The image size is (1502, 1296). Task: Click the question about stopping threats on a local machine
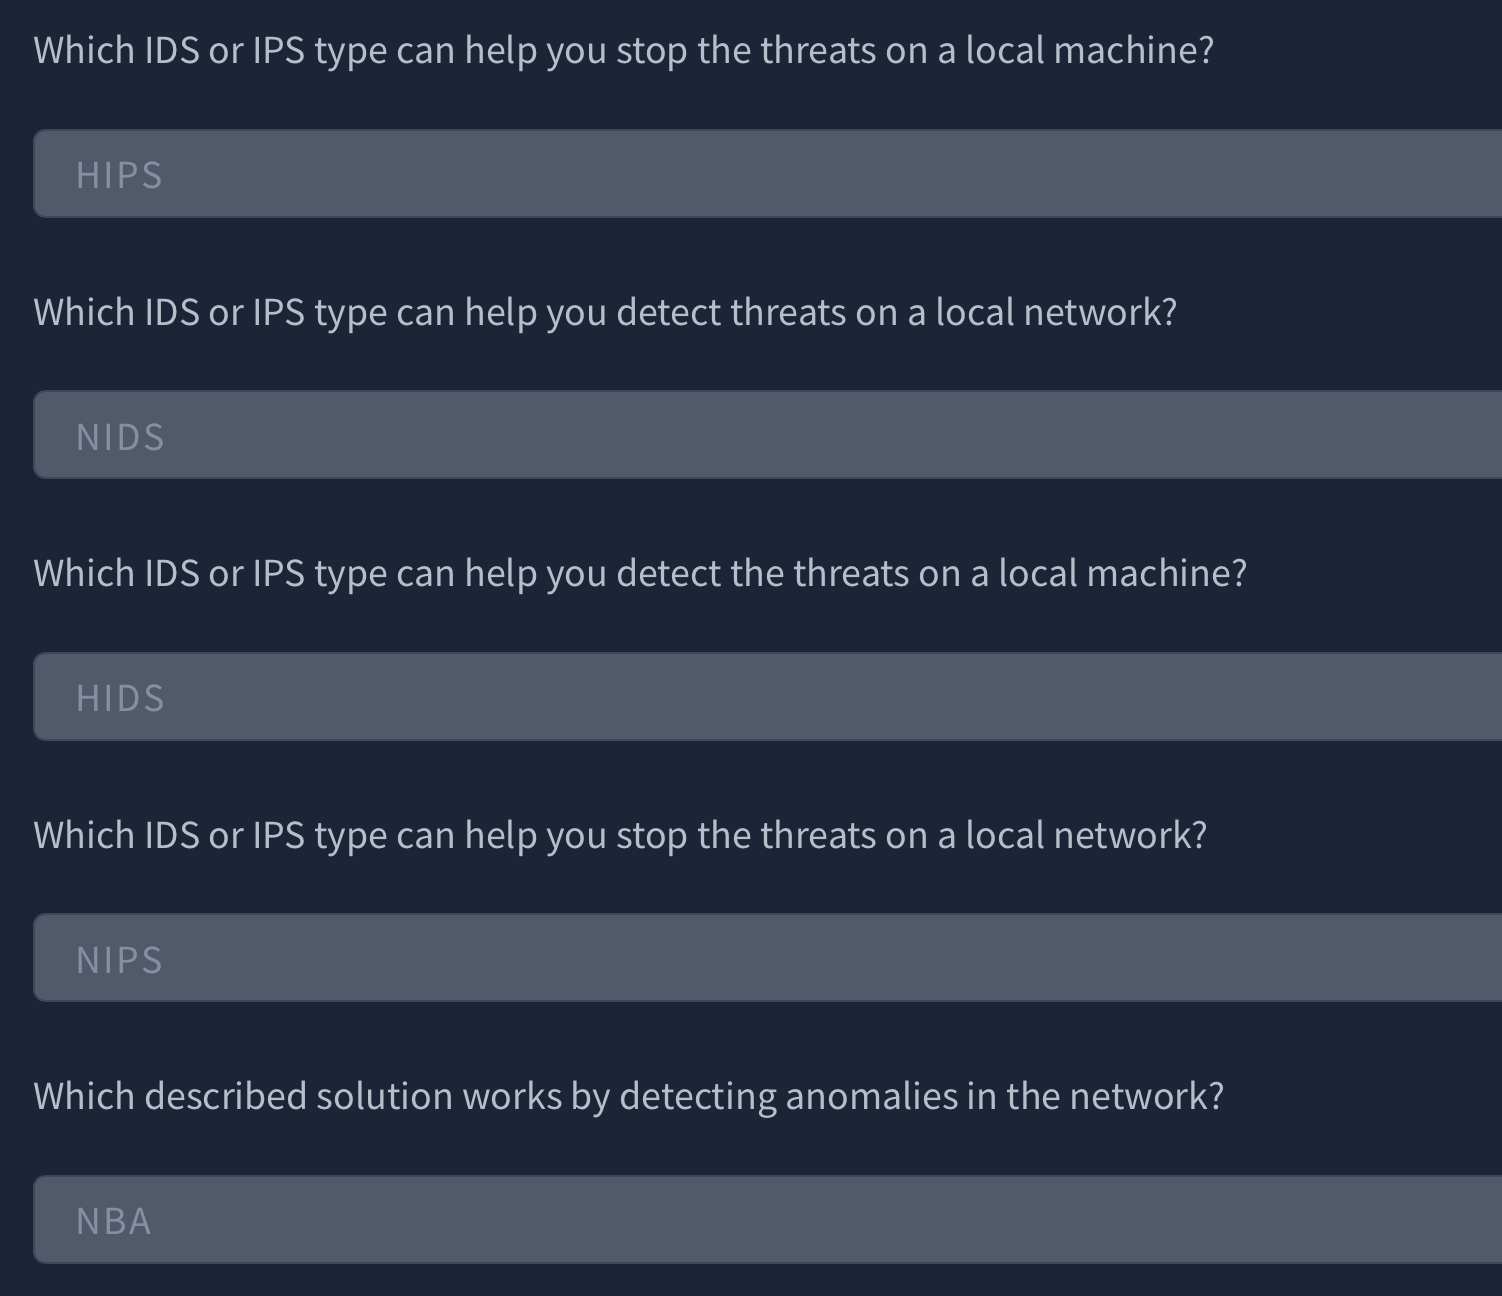point(624,51)
